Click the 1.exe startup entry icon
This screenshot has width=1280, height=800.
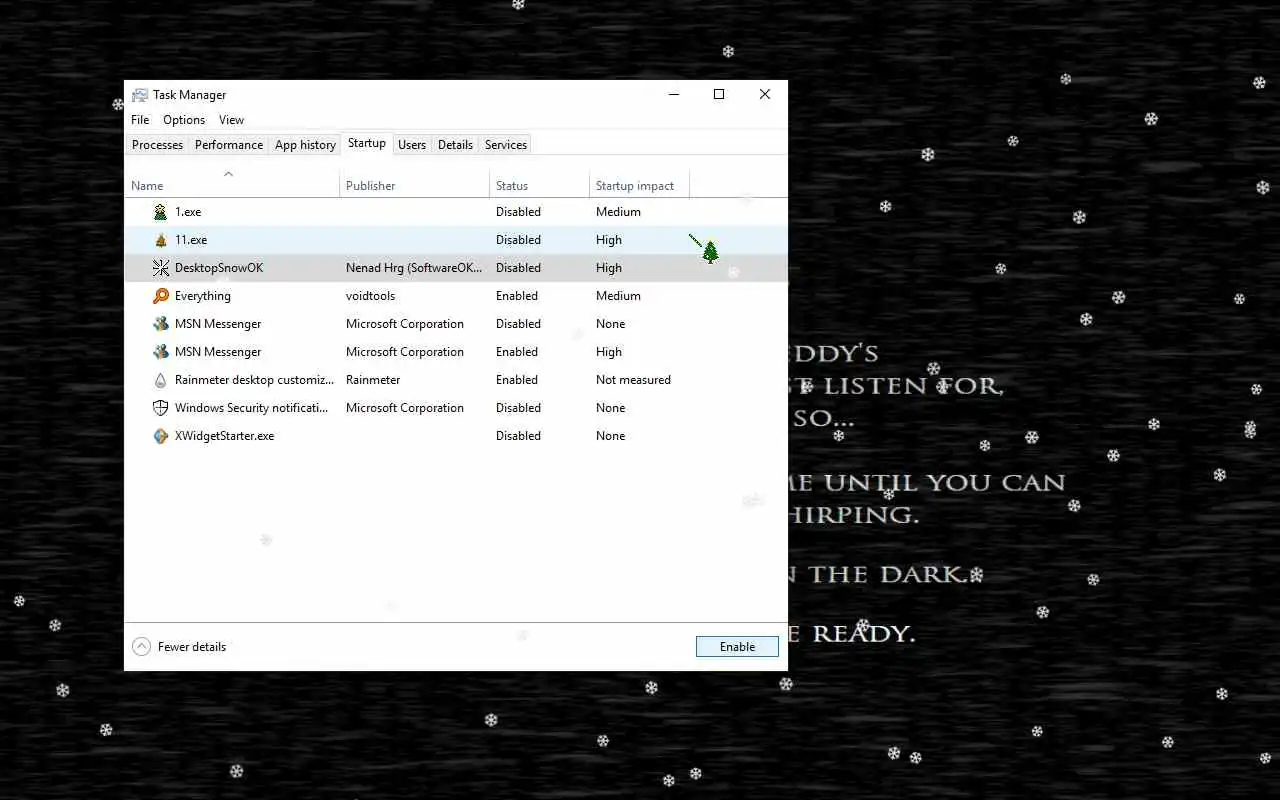[160, 212]
